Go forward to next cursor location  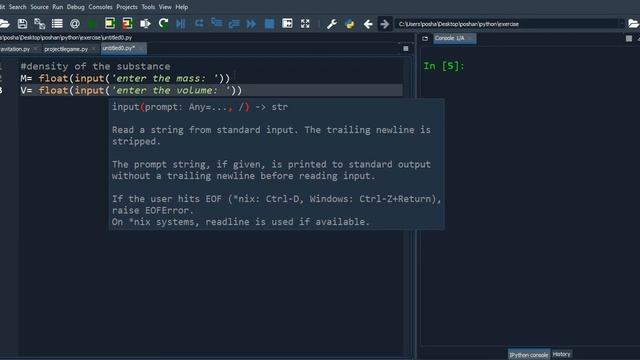click(x=384, y=24)
